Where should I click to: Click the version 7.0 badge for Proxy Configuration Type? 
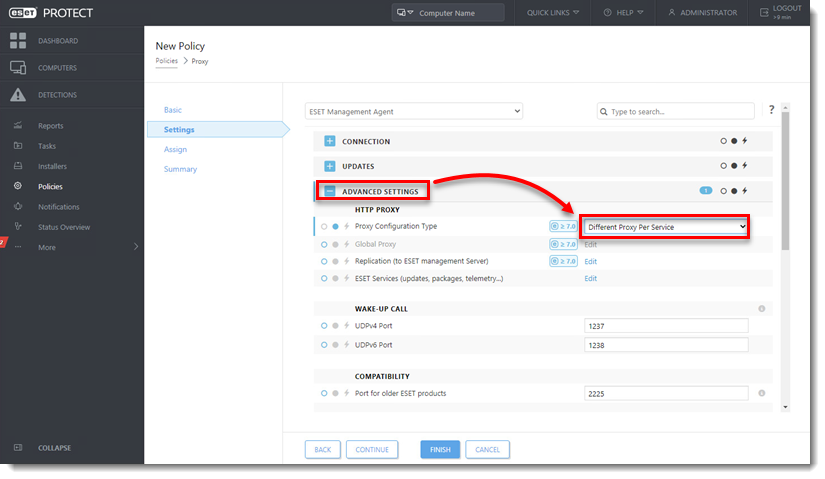coord(564,226)
